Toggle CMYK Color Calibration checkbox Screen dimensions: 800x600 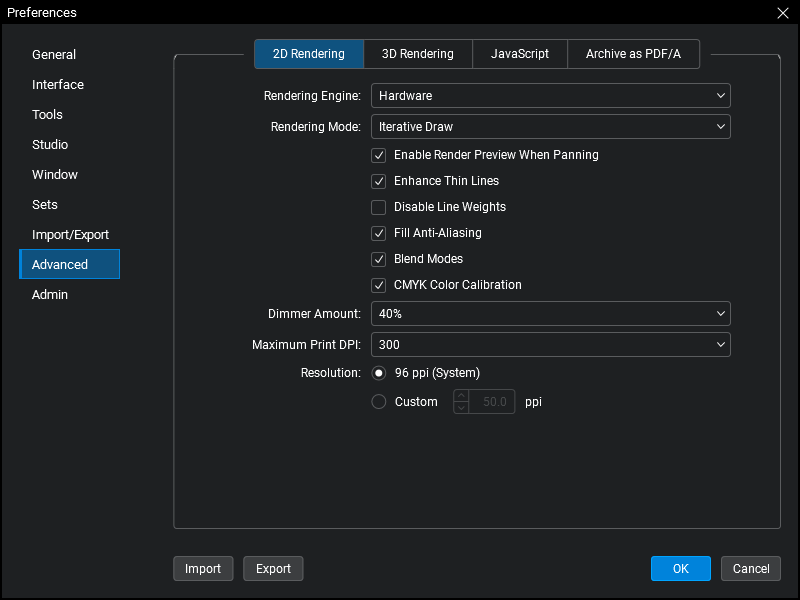(x=379, y=285)
